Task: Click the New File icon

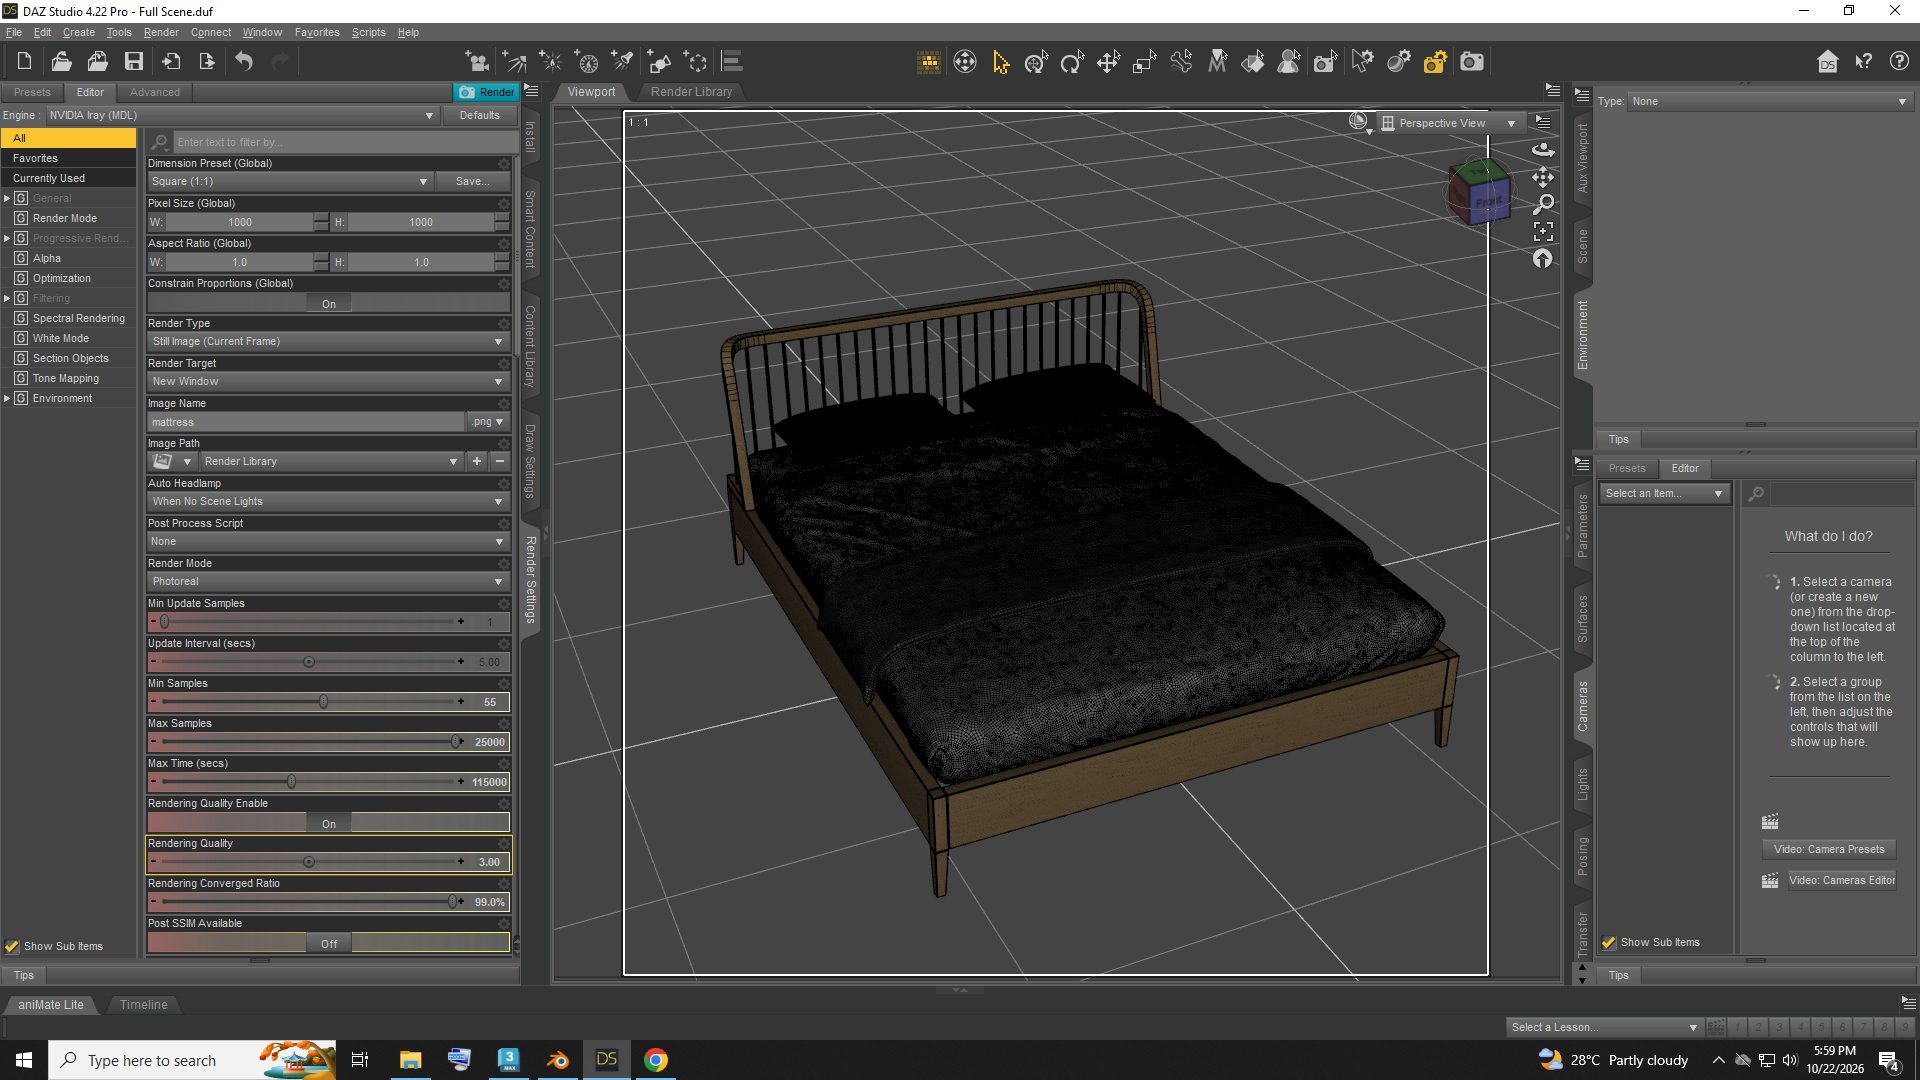Action: tap(24, 62)
